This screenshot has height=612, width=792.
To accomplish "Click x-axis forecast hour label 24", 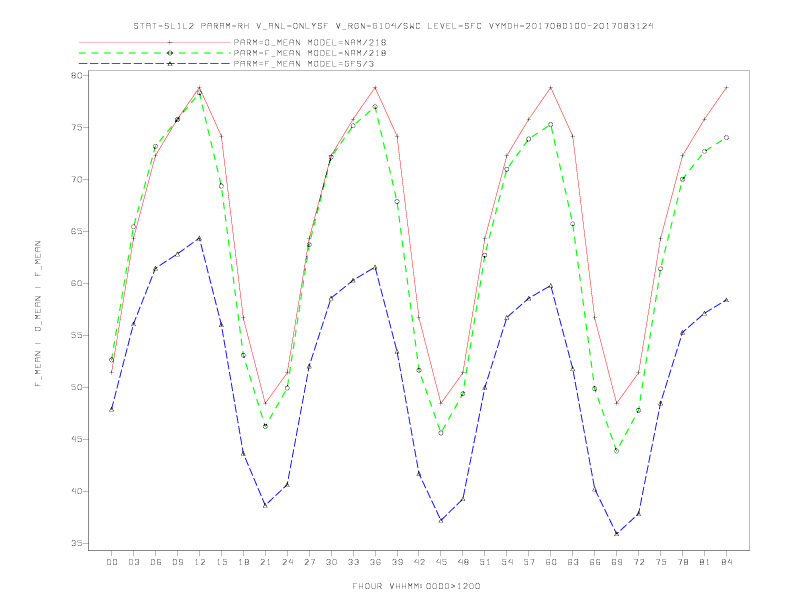I will coord(287,562).
